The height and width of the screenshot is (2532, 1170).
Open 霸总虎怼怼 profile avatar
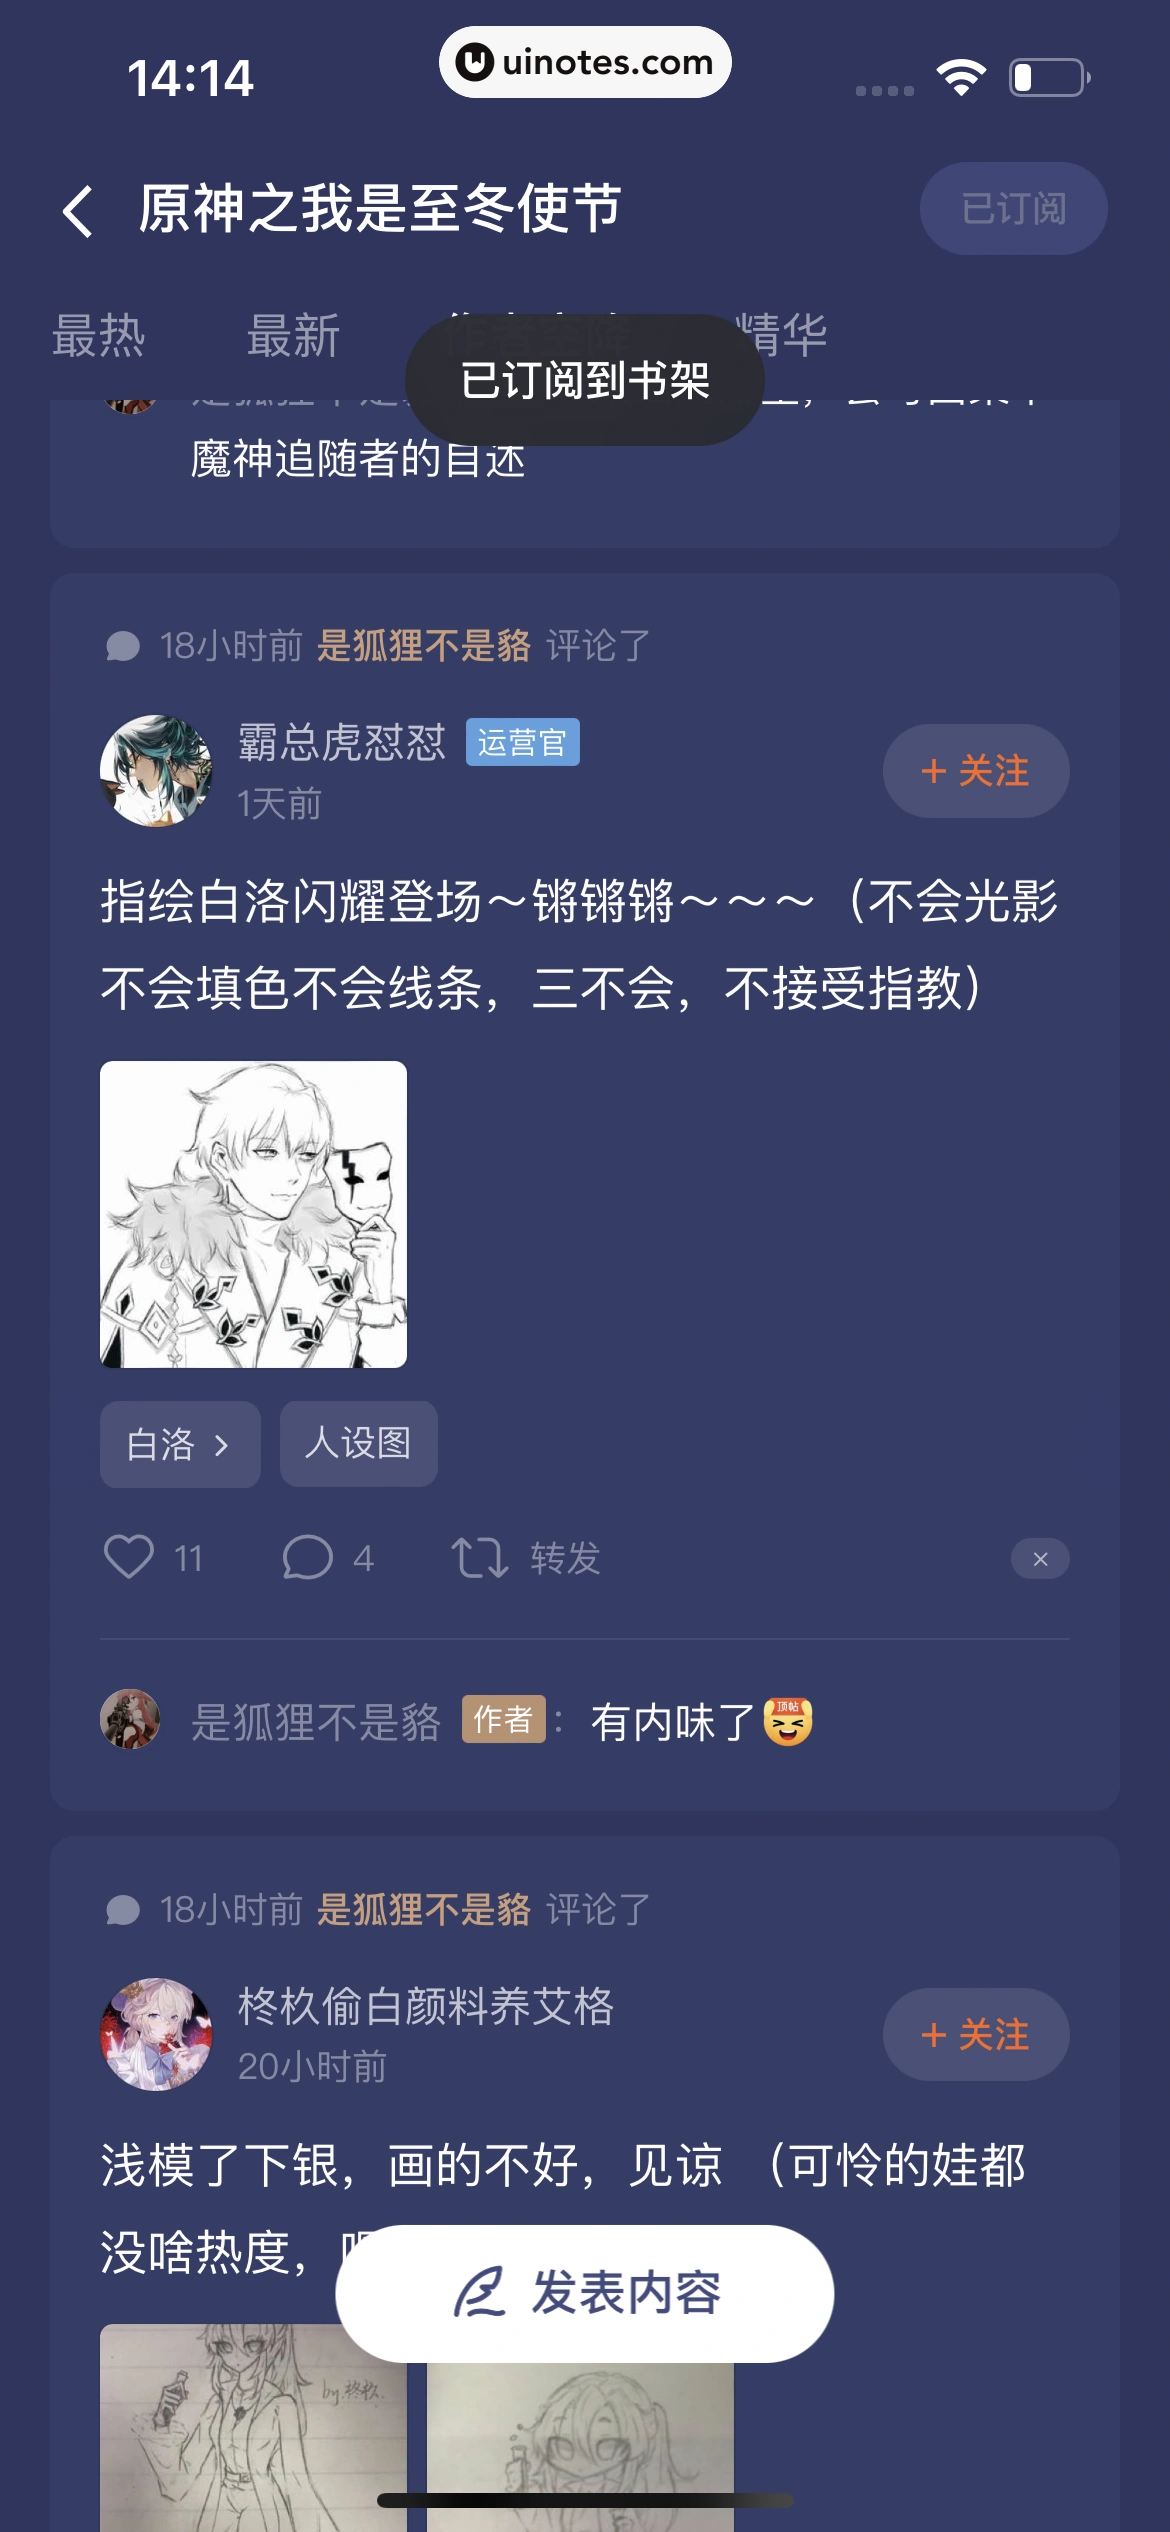click(x=156, y=771)
